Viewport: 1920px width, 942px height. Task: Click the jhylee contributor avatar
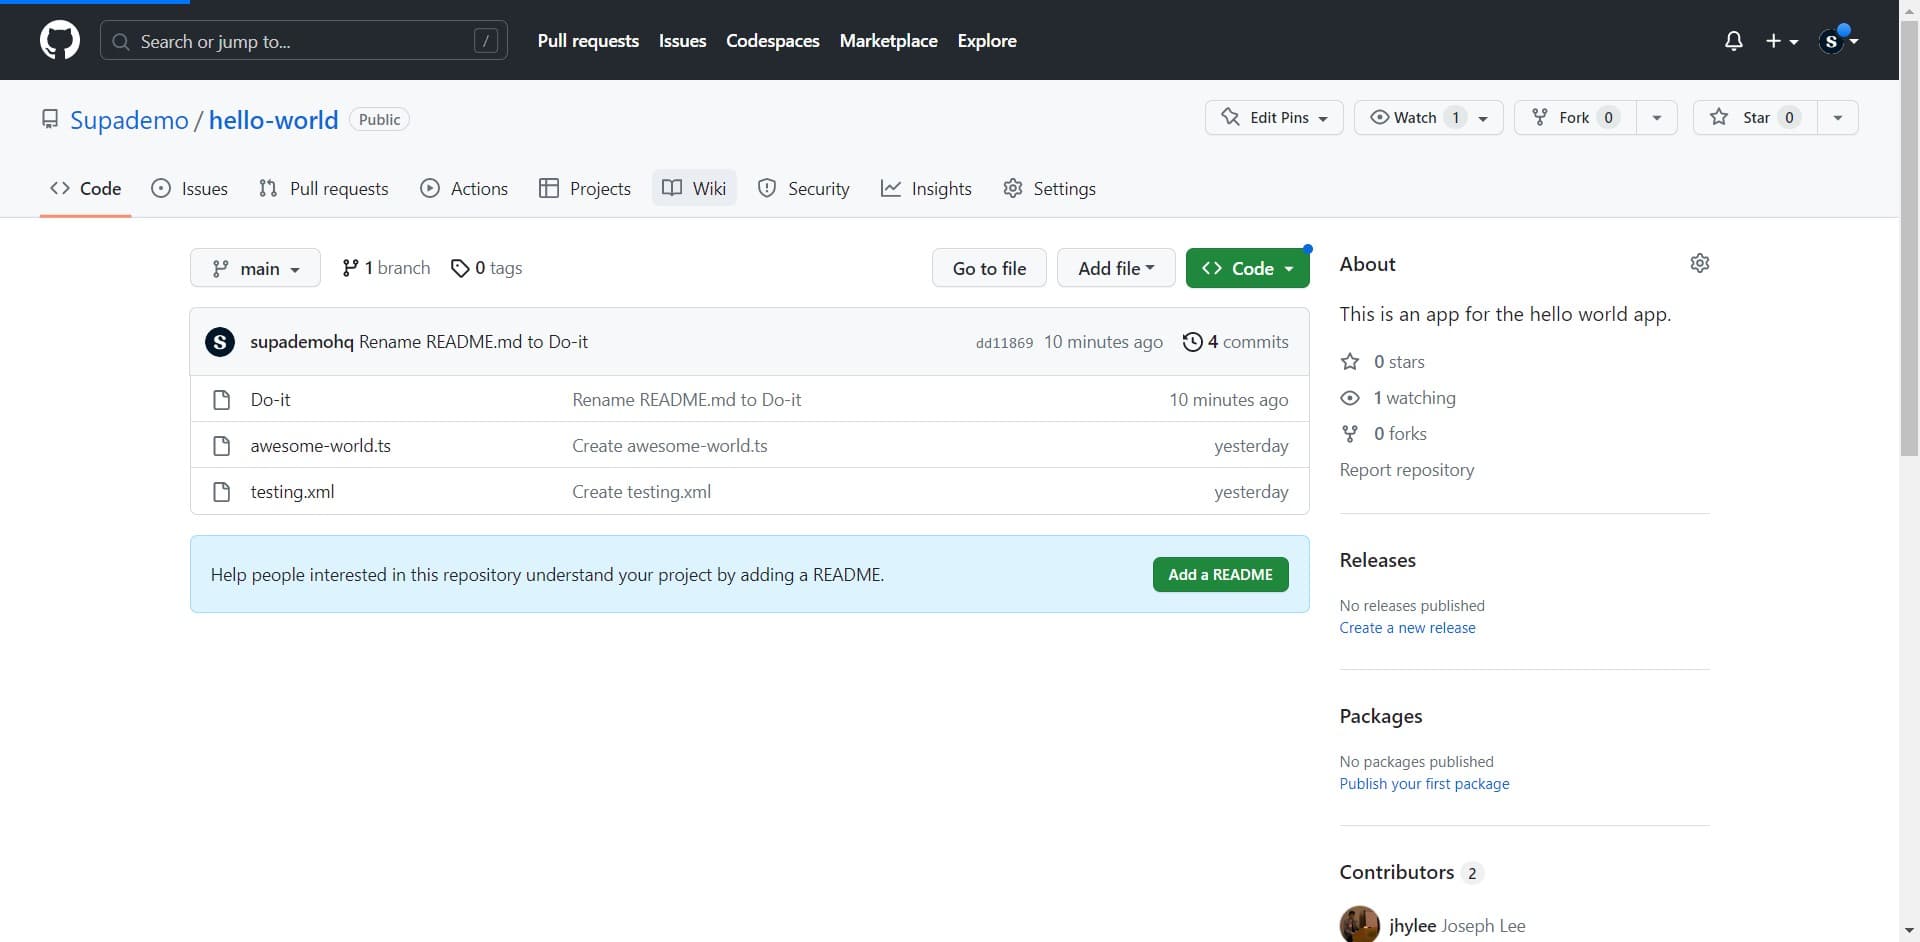pos(1359,925)
